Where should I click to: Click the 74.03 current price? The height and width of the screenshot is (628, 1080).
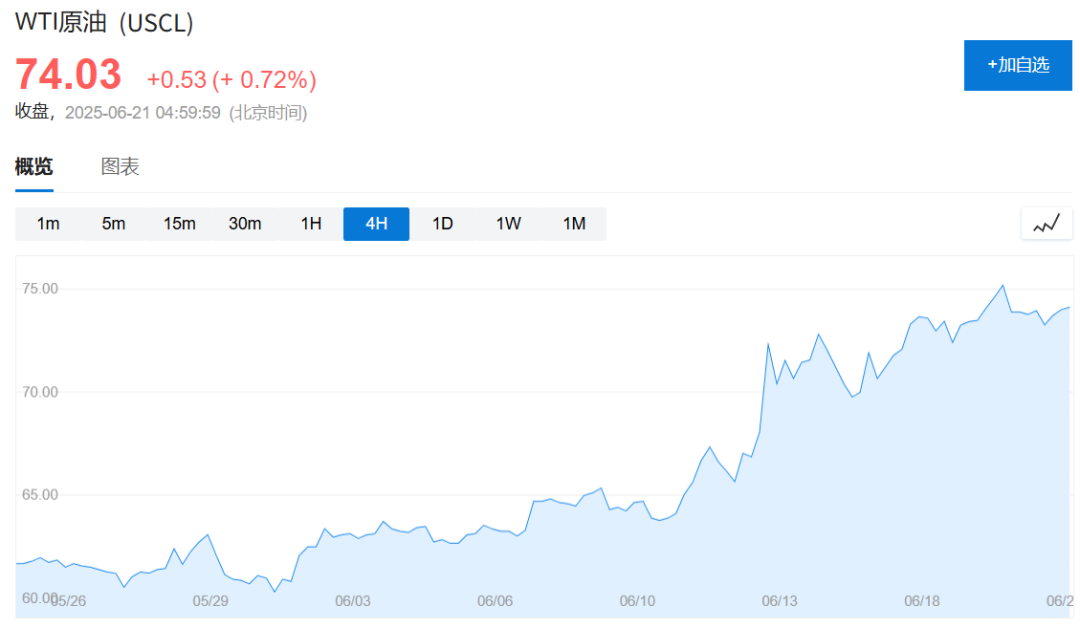tap(68, 76)
